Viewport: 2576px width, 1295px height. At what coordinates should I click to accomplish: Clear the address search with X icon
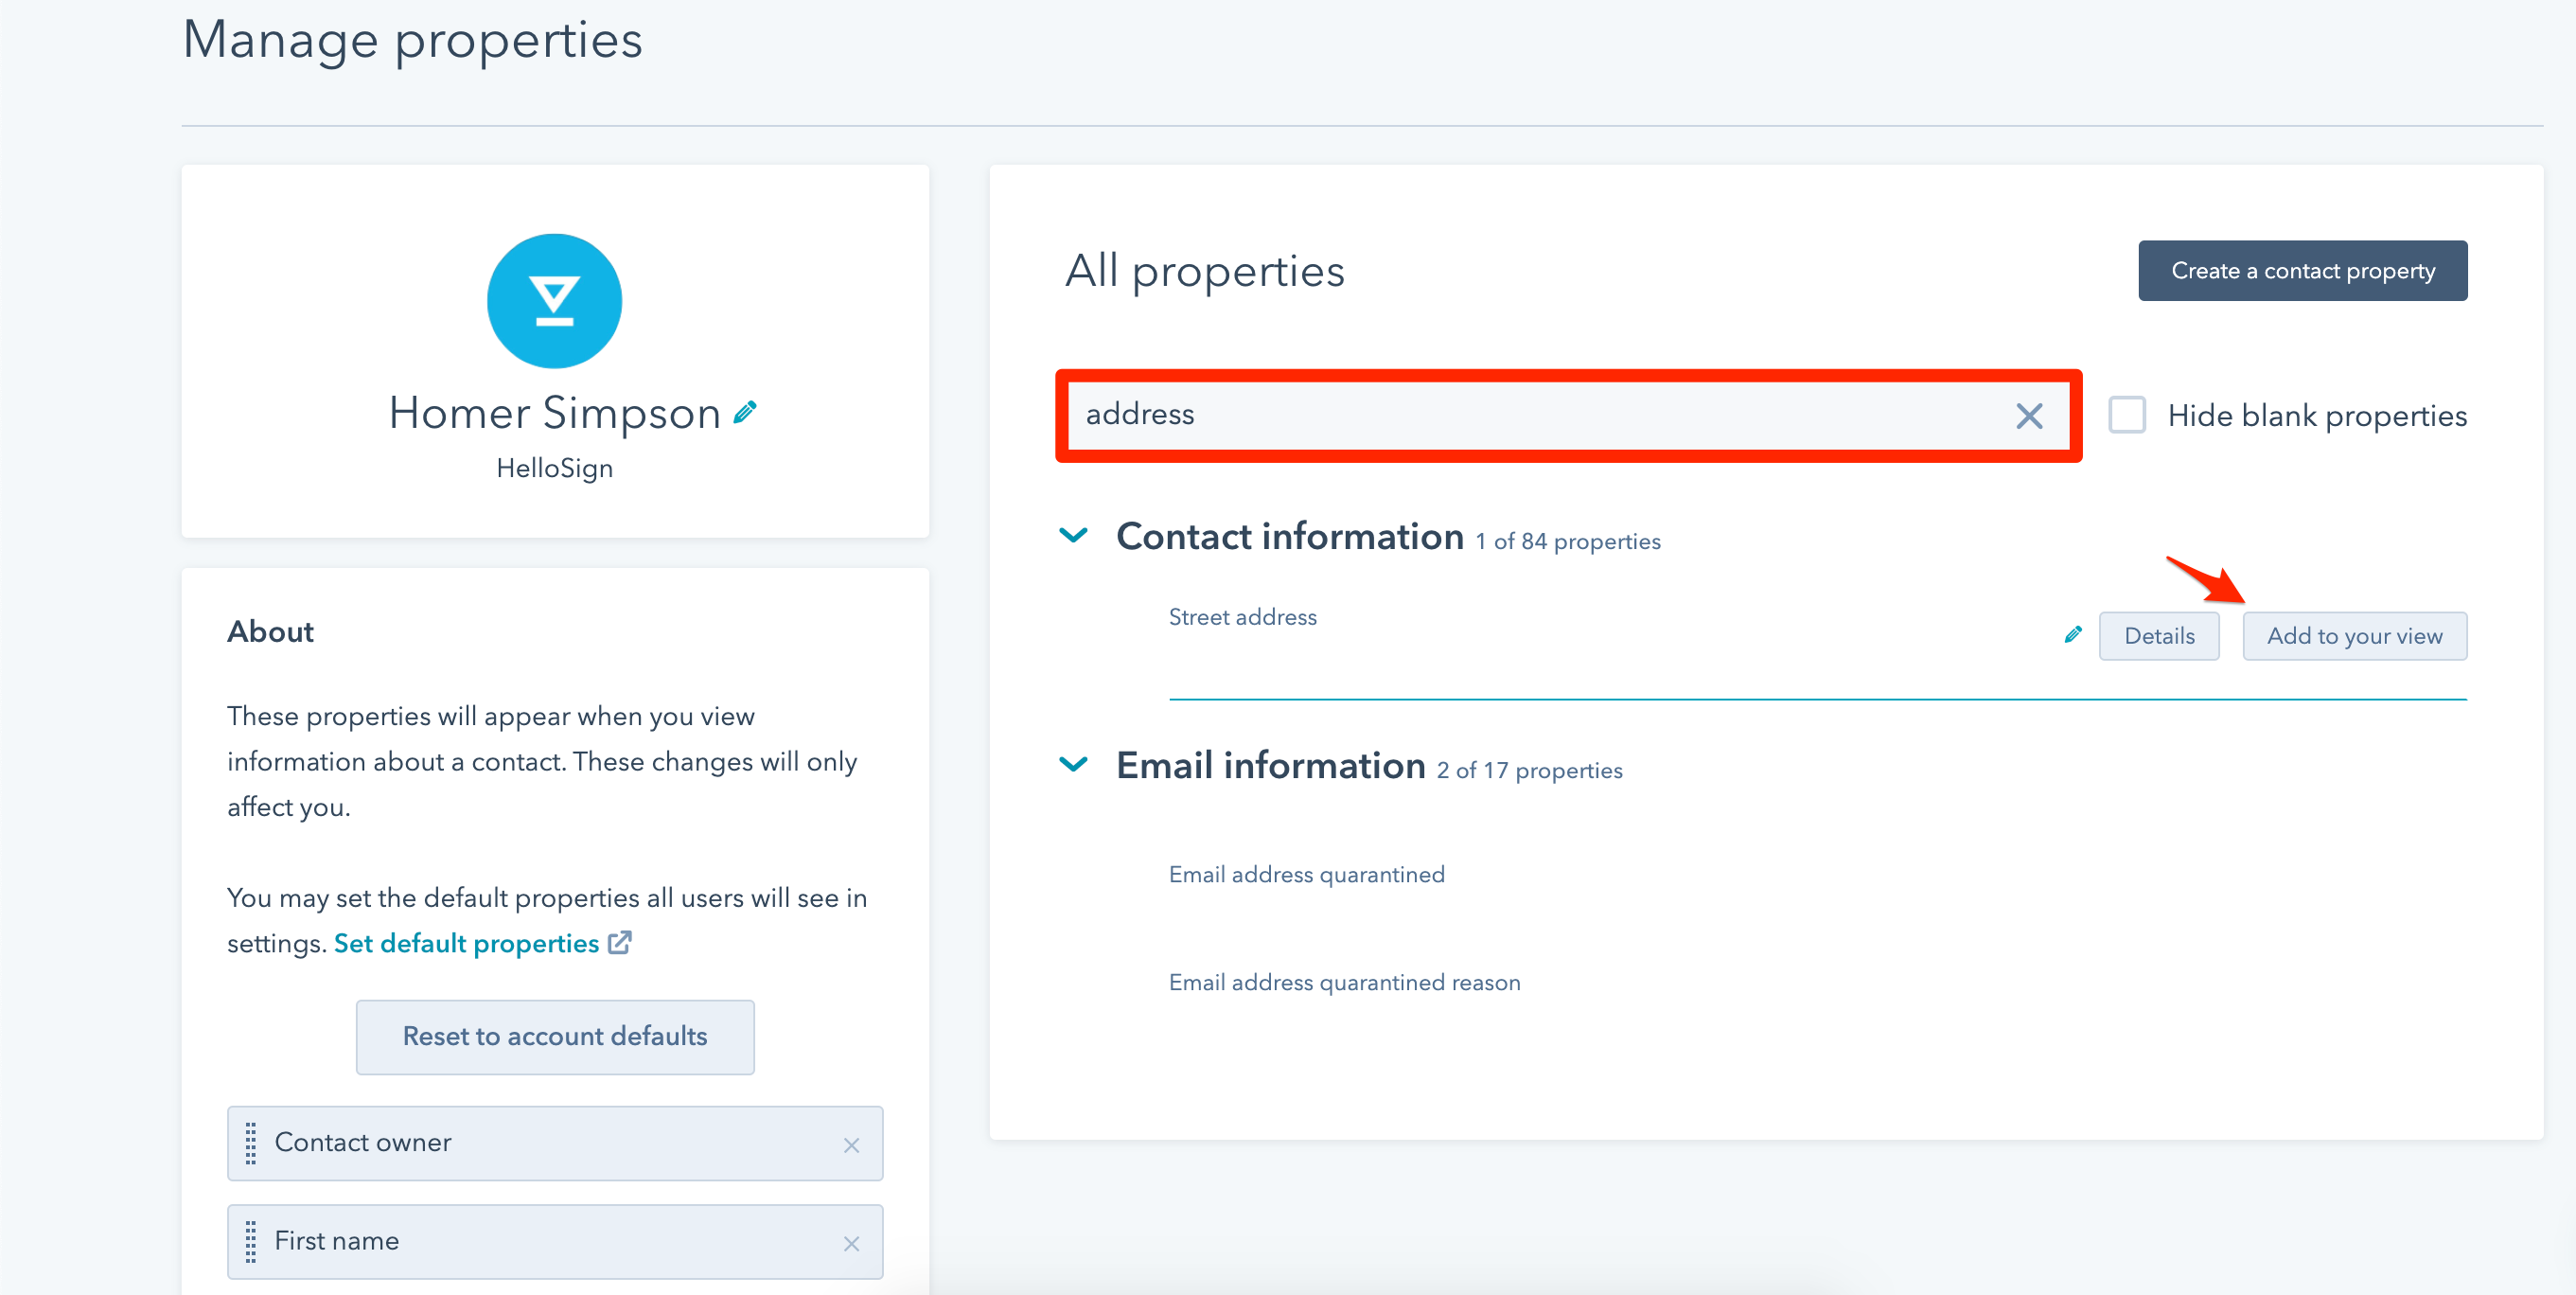[2029, 416]
